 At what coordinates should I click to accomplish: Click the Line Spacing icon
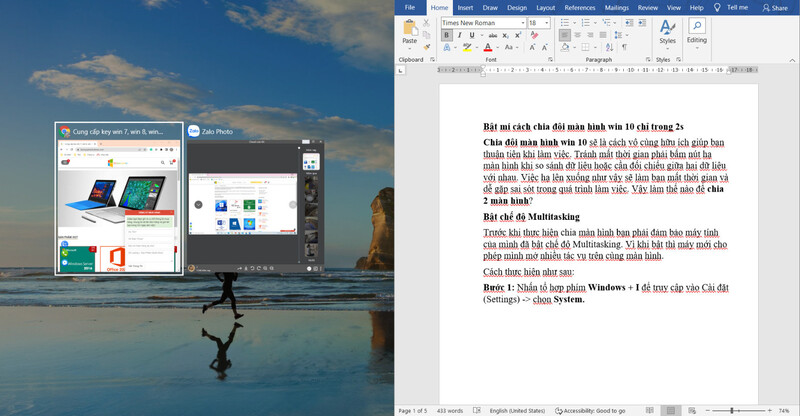click(x=618, y=35)
